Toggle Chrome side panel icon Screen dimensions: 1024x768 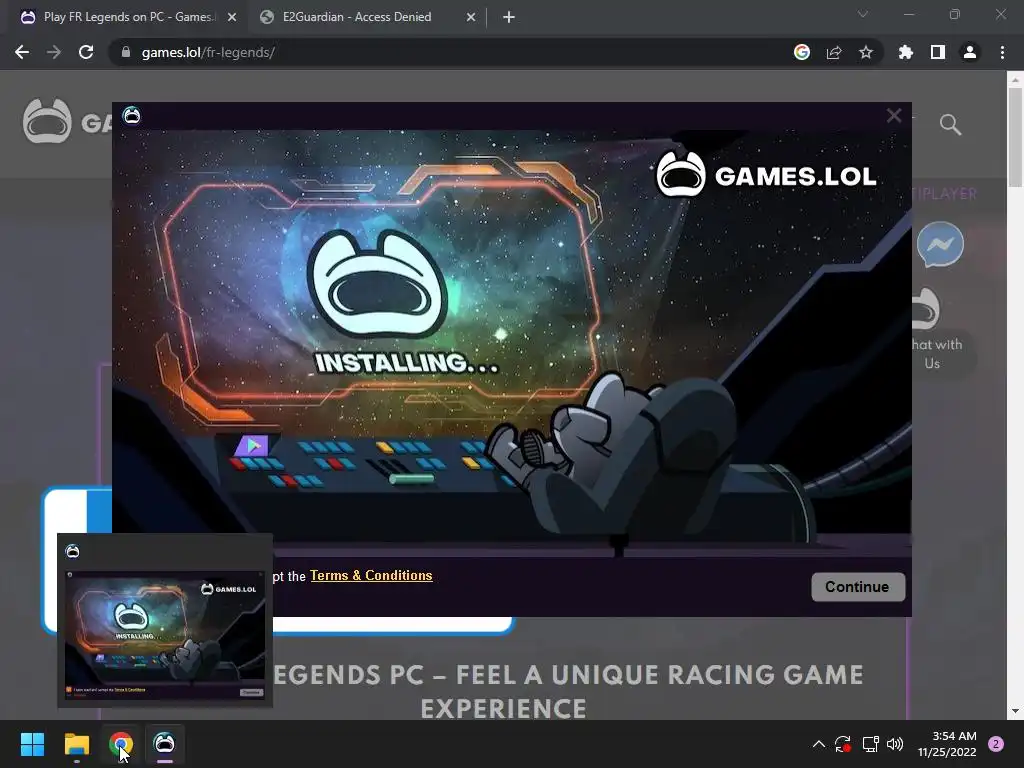pyautogui.click(x=938, y=52)
